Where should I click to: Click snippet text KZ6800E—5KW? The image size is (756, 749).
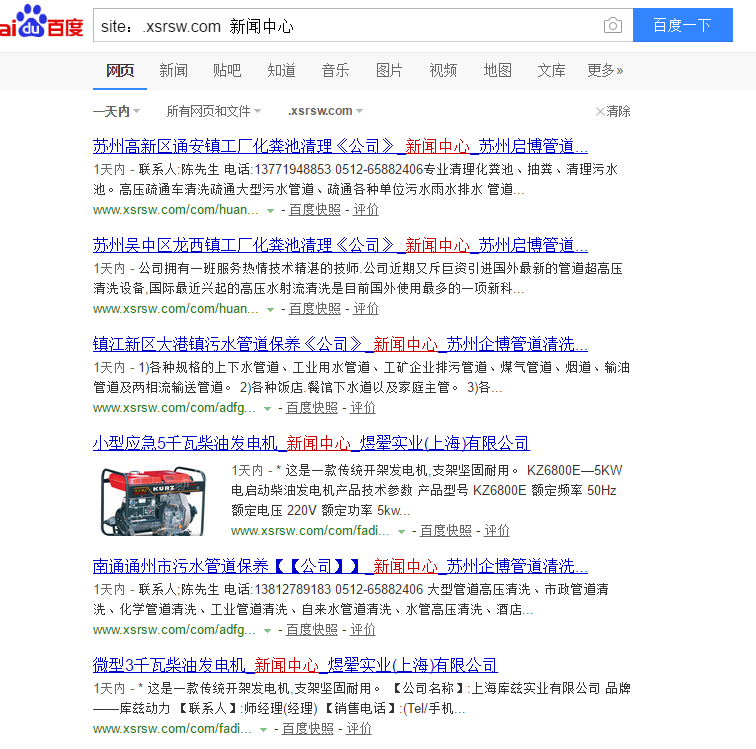(574, 471)
